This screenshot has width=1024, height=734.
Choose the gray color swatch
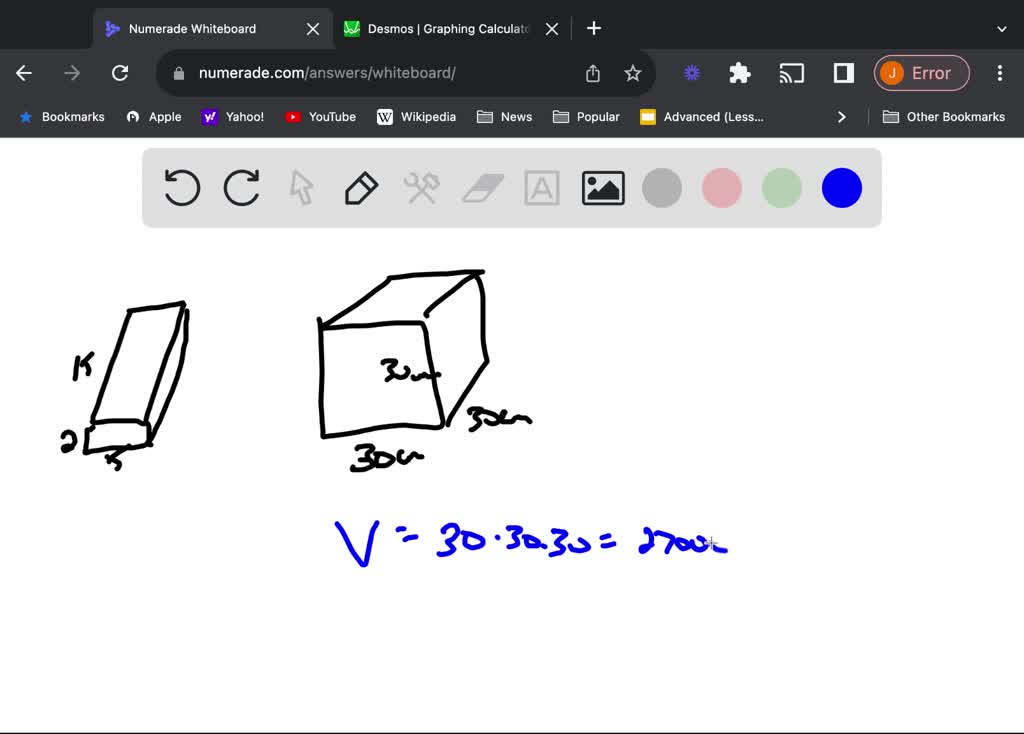click(x=662, y=188)
